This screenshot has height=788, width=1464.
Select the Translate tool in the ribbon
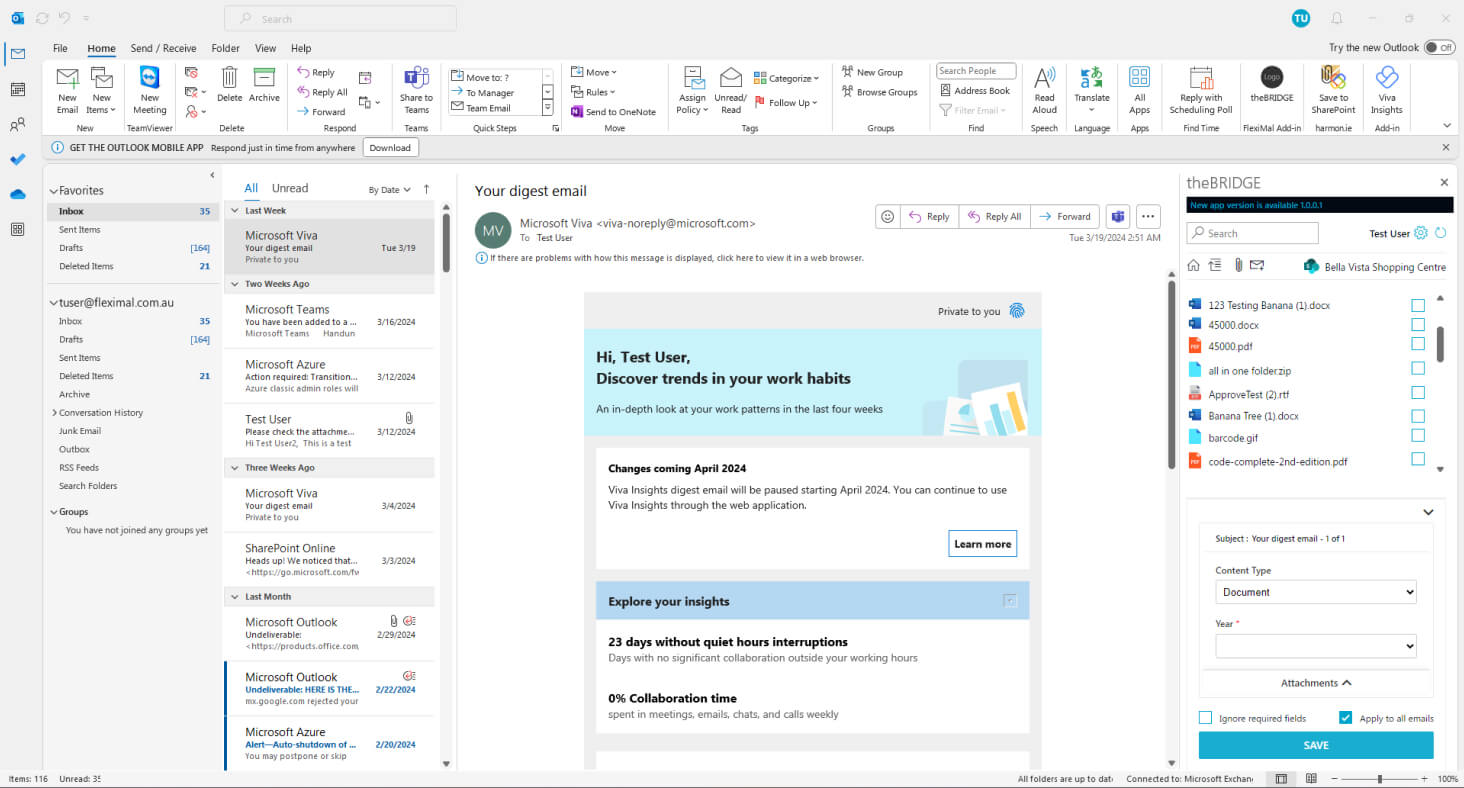tap(1091, 90)
